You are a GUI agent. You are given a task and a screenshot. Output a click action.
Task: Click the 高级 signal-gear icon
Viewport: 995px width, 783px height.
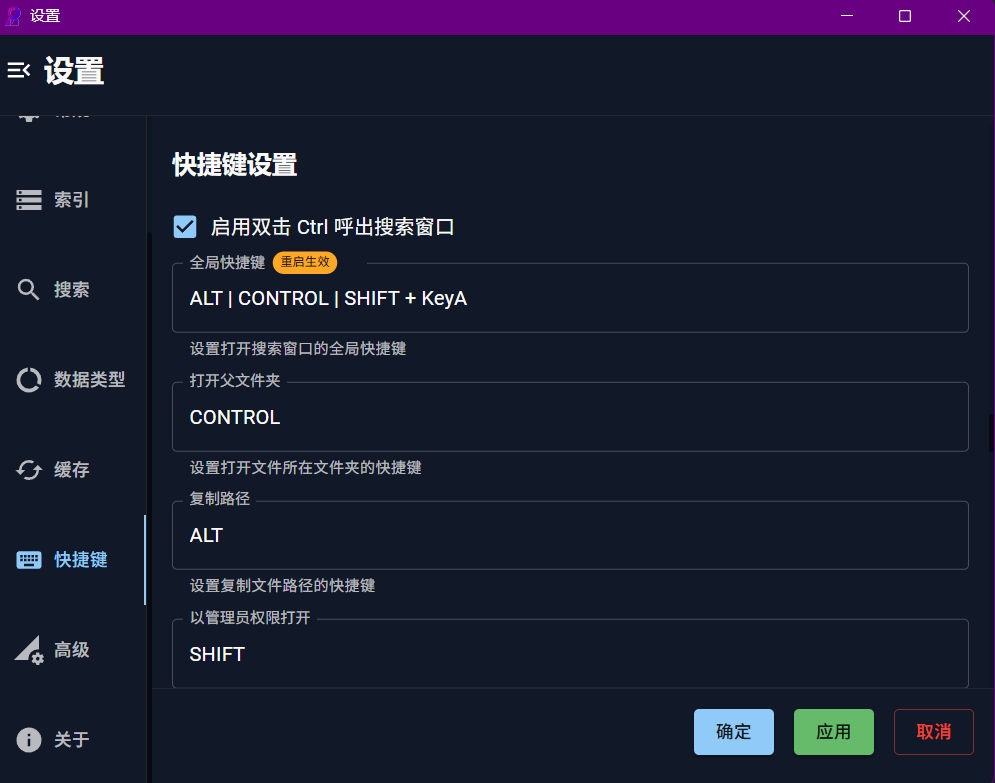click(x=28, y=650)
